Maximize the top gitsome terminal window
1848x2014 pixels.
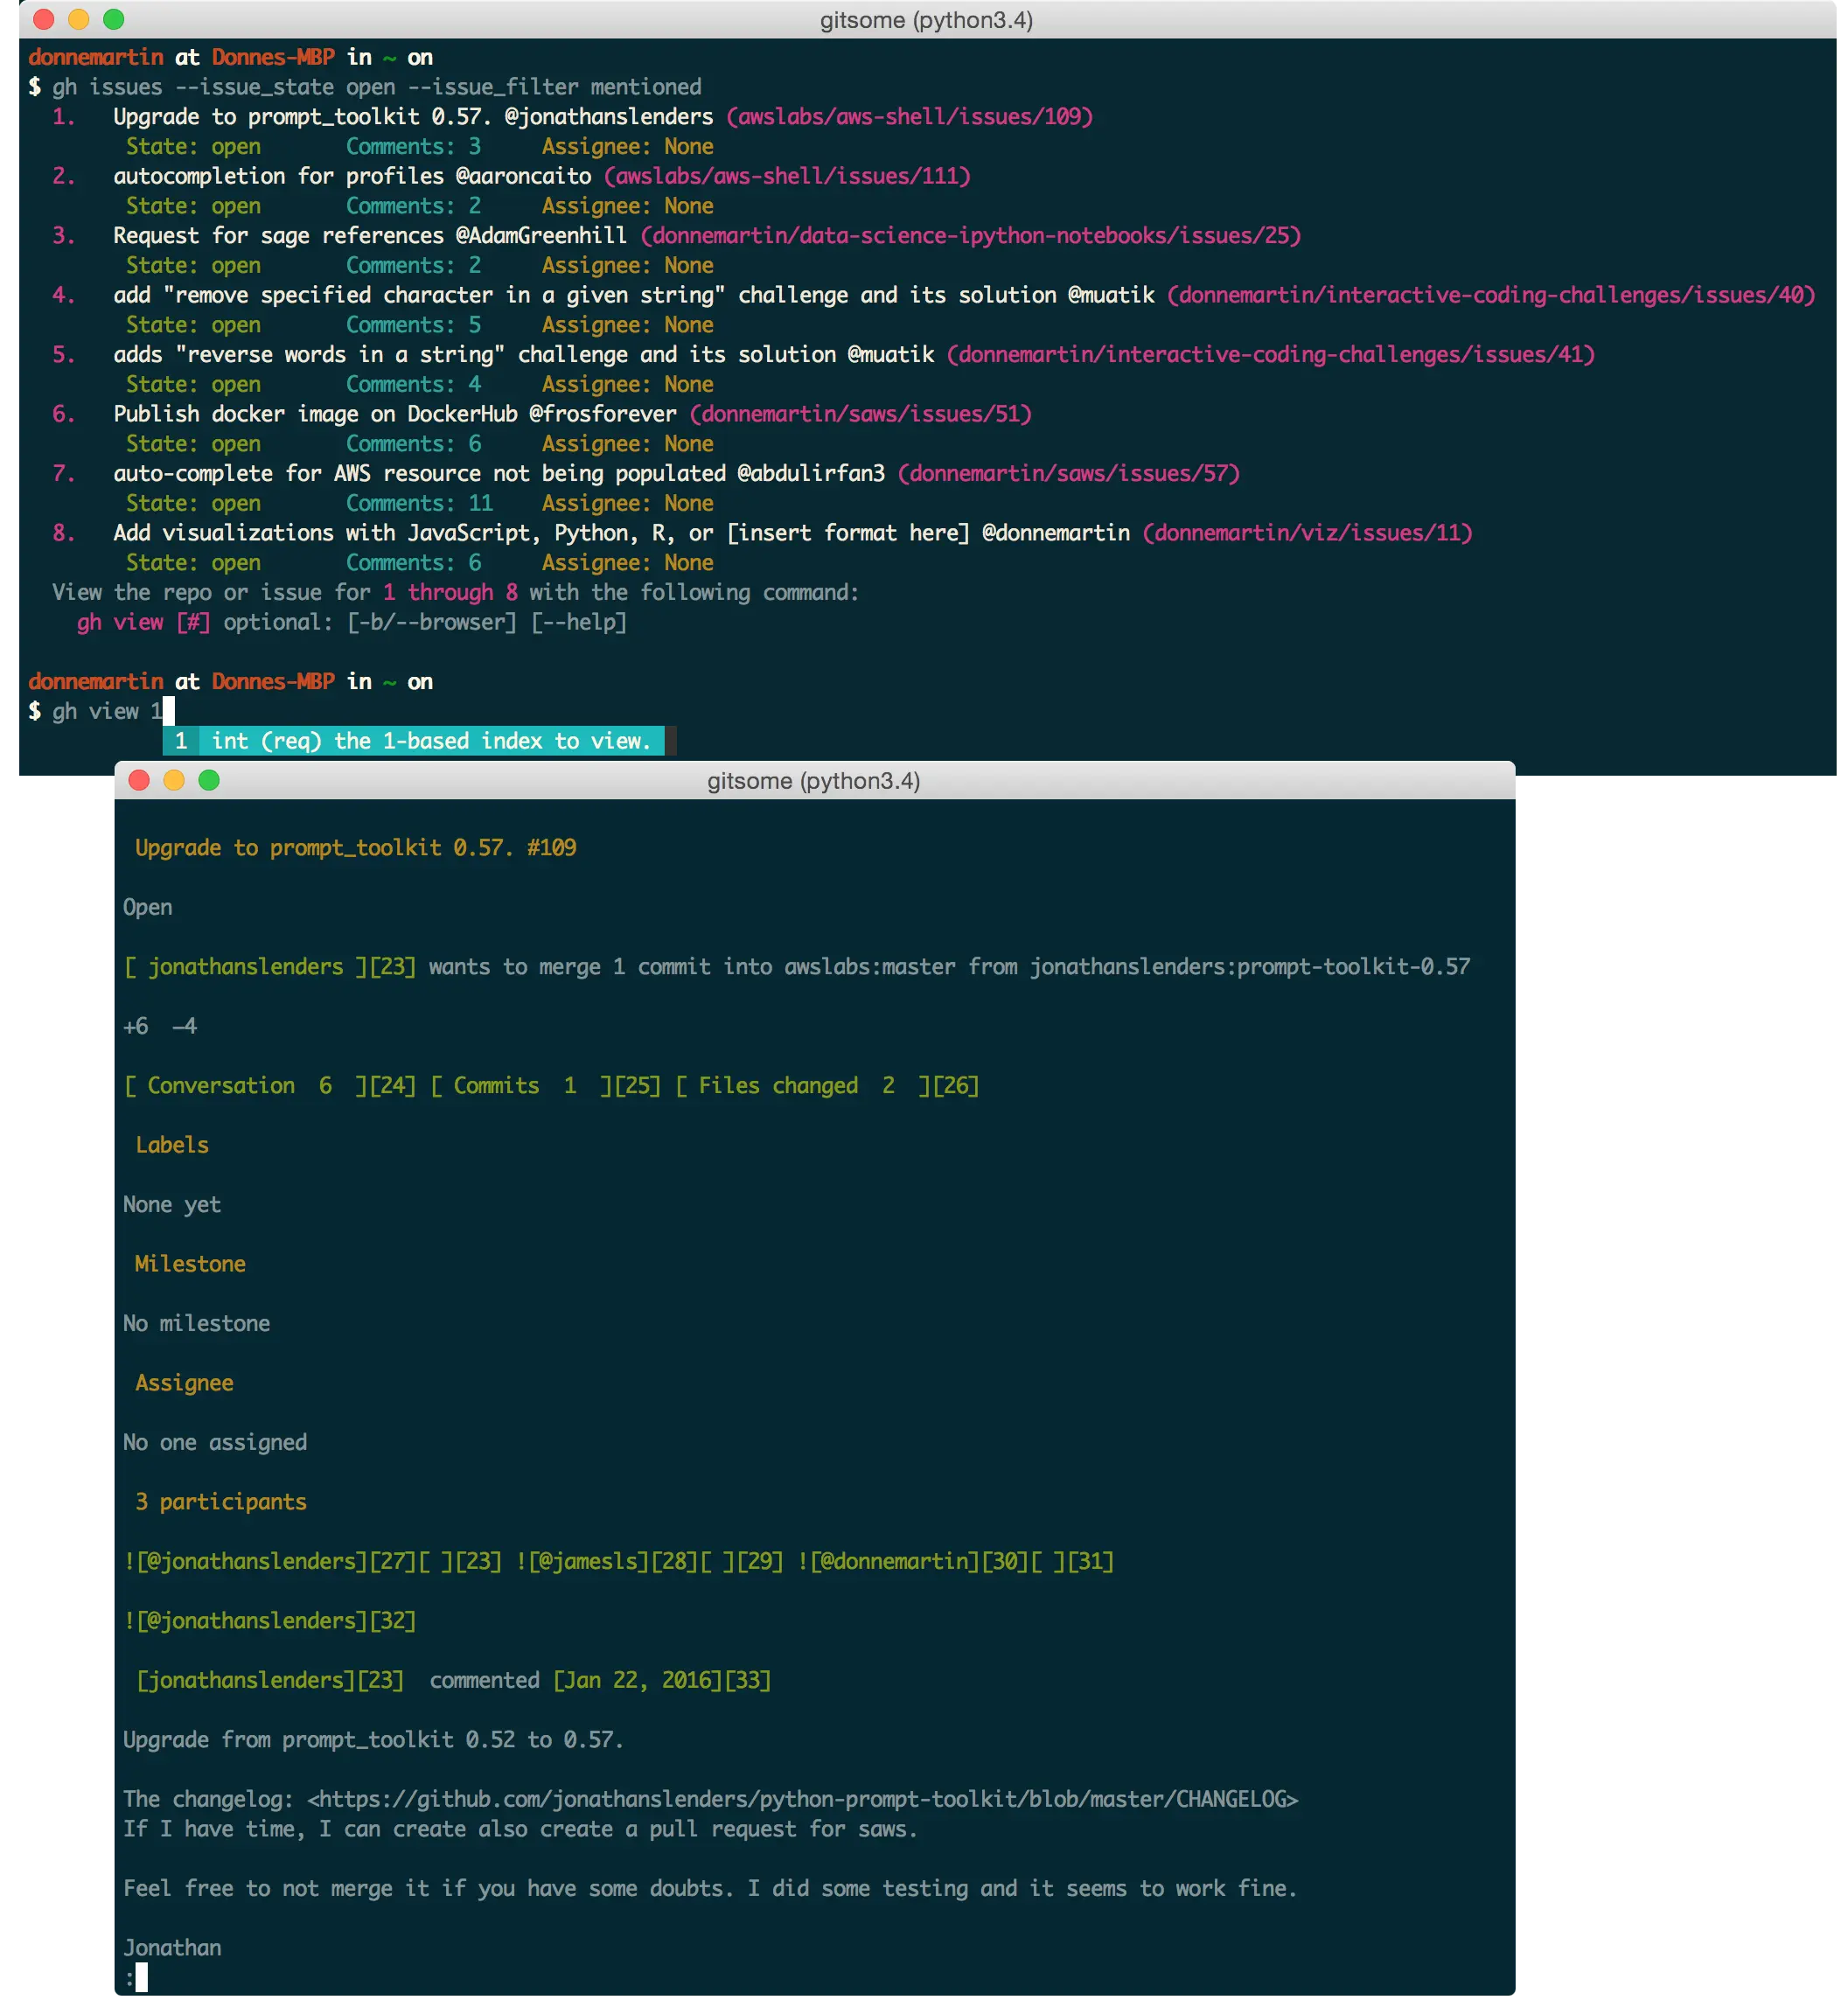pos(113,19)
